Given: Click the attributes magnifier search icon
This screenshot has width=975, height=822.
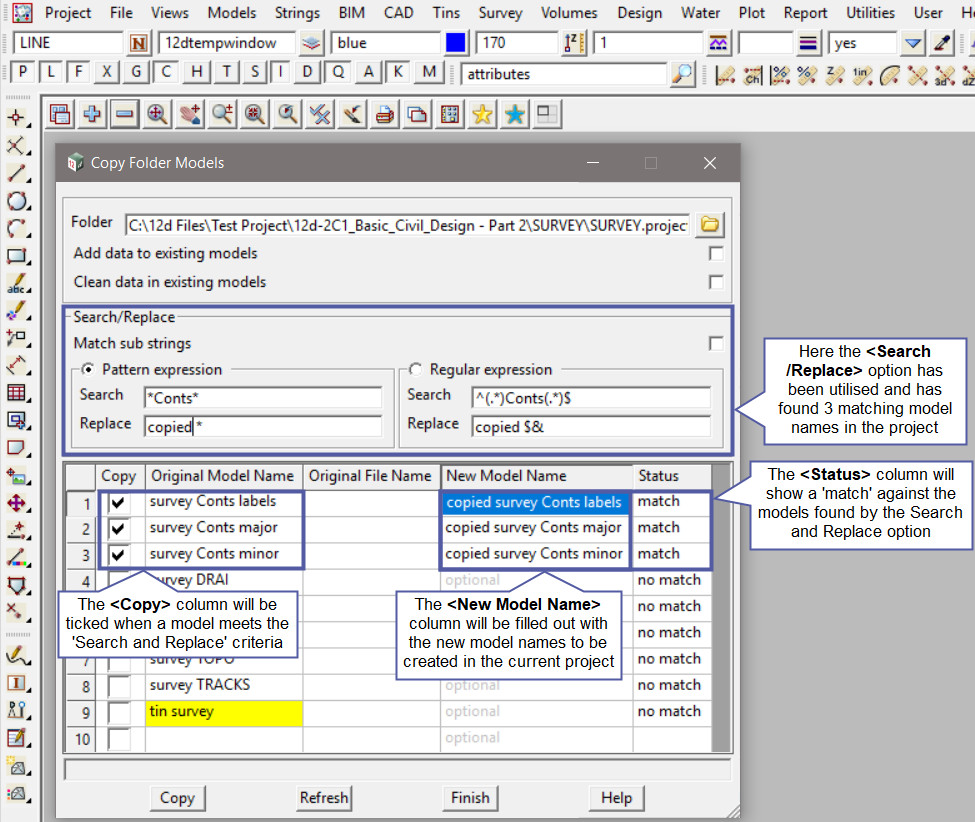Looking at the screenshot, I should pyautogui.click(x=682, y=74).
